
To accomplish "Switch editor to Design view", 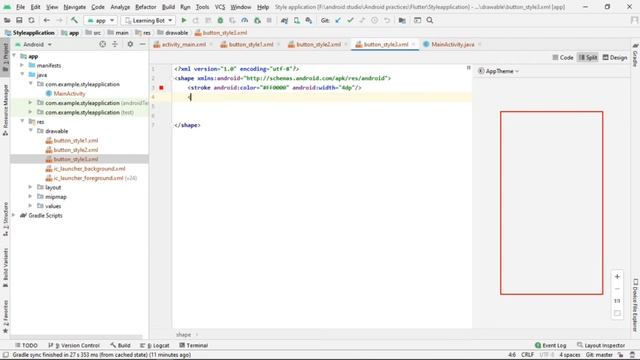I will coord(615,58).
